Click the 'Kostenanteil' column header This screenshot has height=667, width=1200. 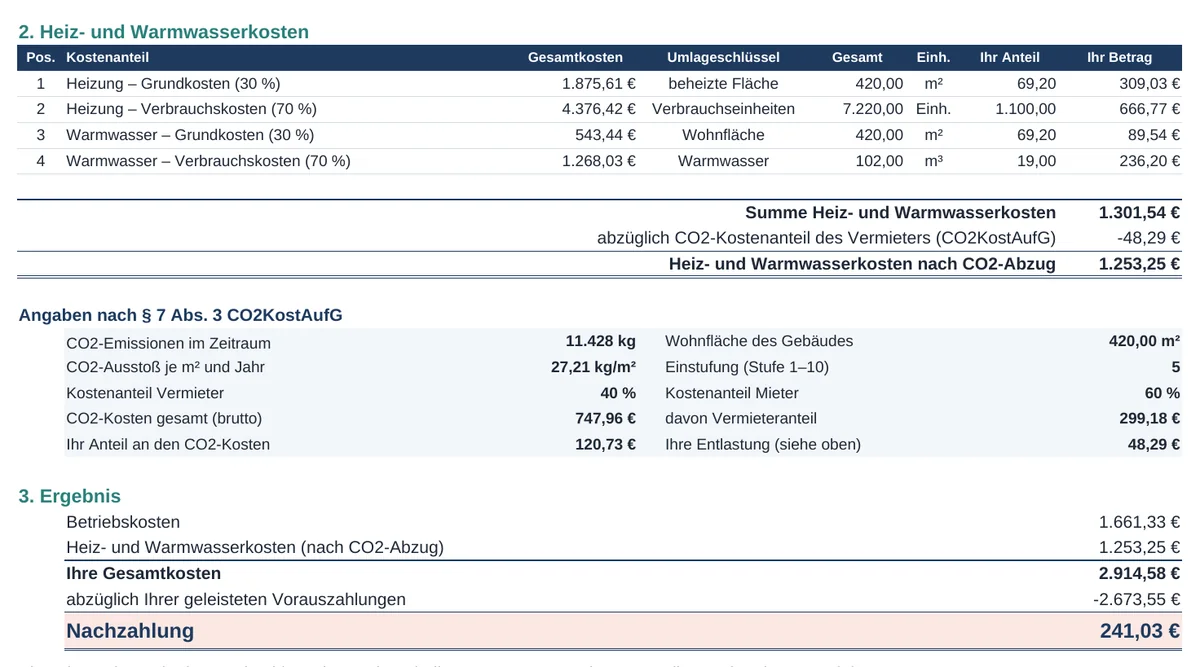click(107, 57)
